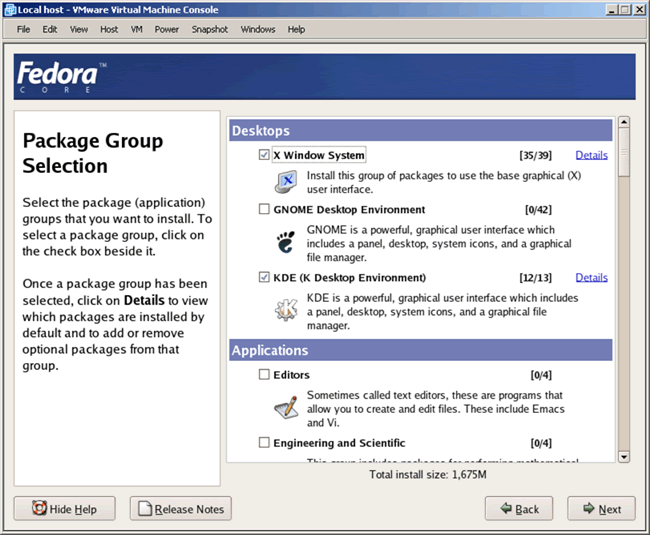Open the Release Notes button
Image resolution: width=650 pixels, height=535 pixels.
(181, 509)
